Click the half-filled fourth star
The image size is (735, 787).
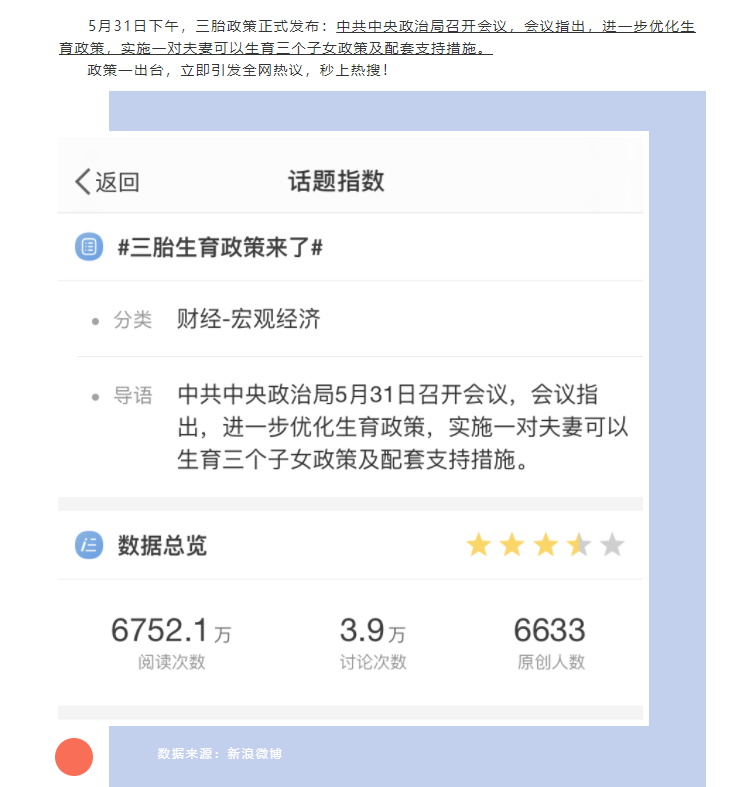579,545
